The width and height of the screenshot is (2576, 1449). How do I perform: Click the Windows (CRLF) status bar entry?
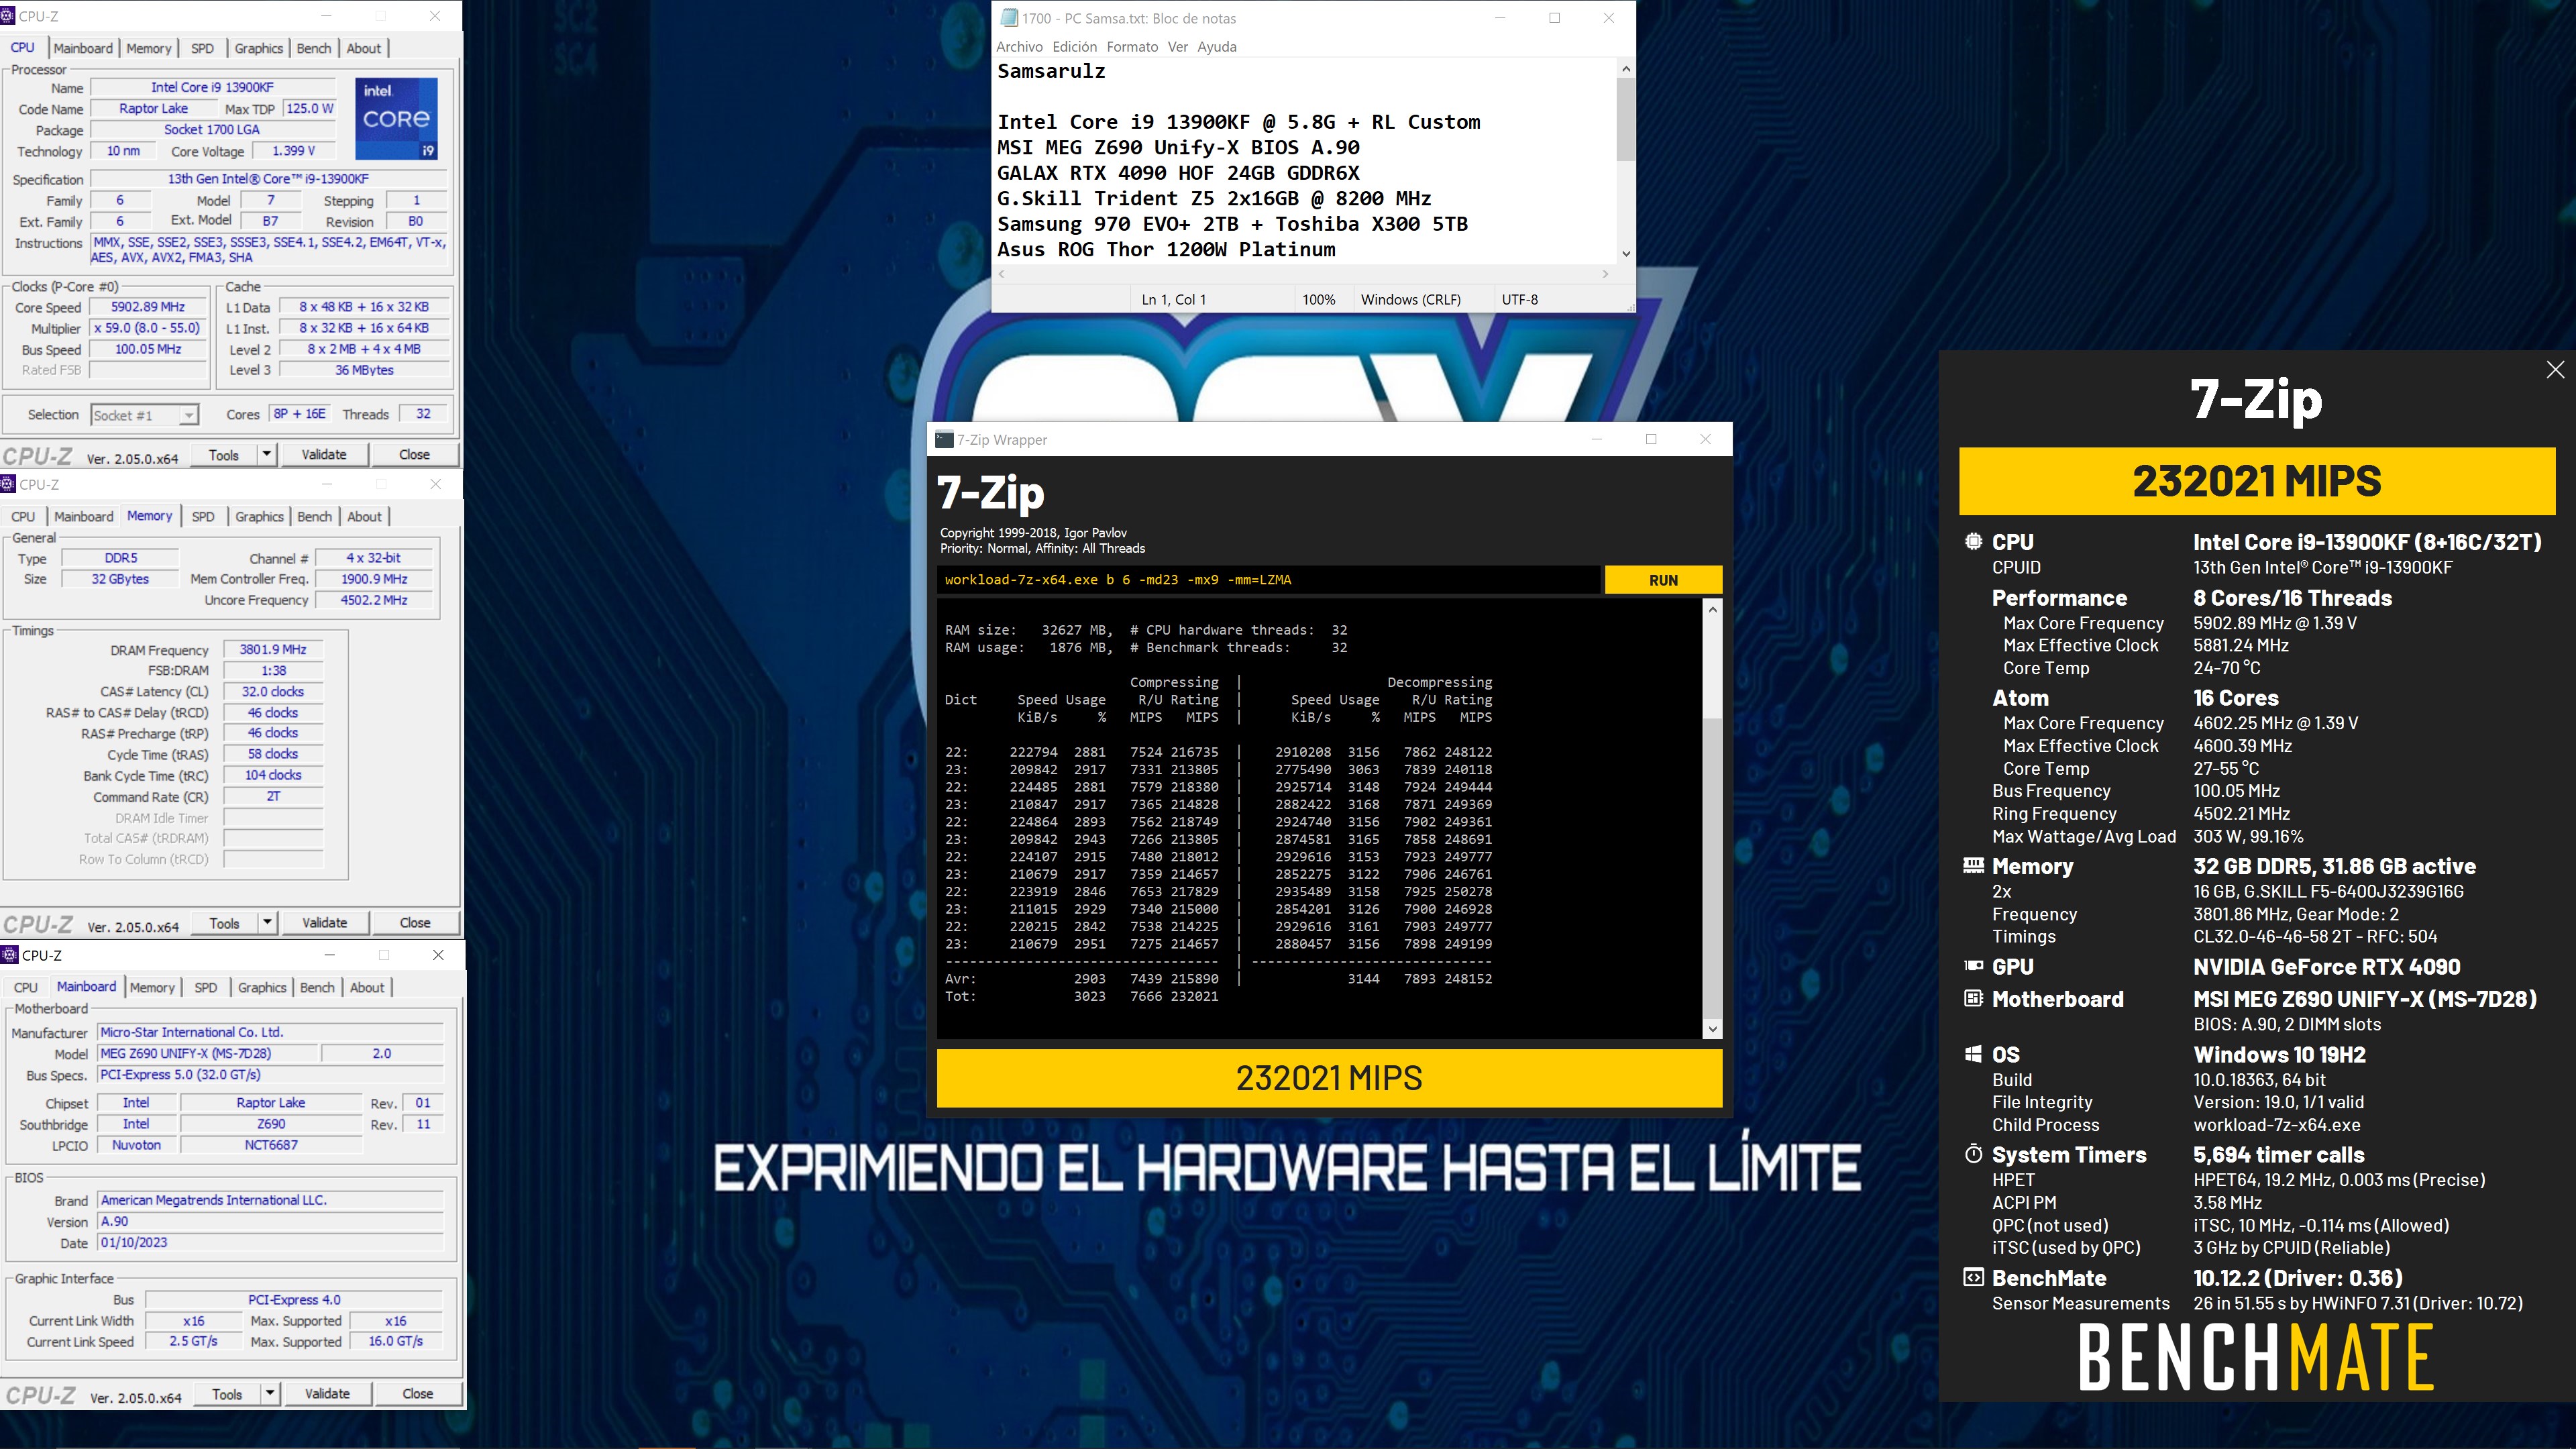pyautogui.click(x=1410, y=299)
